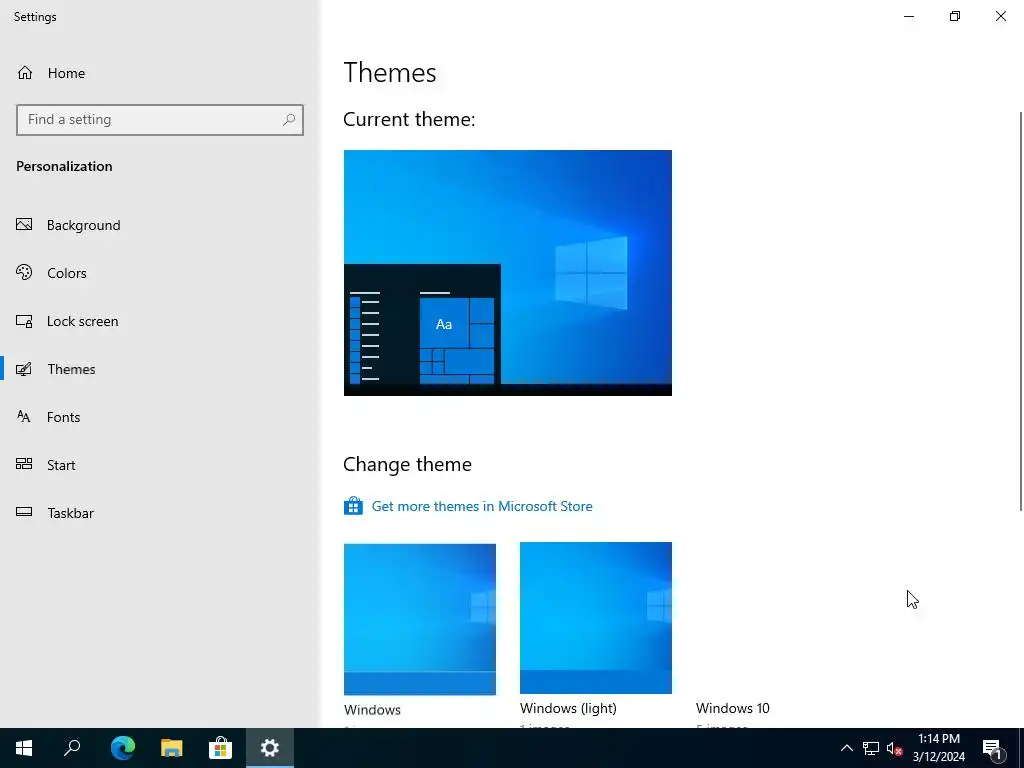The height and width of the screenshot is (768, 1024).
Task: Select the Windows 10 theme
Action: point(733,709)
